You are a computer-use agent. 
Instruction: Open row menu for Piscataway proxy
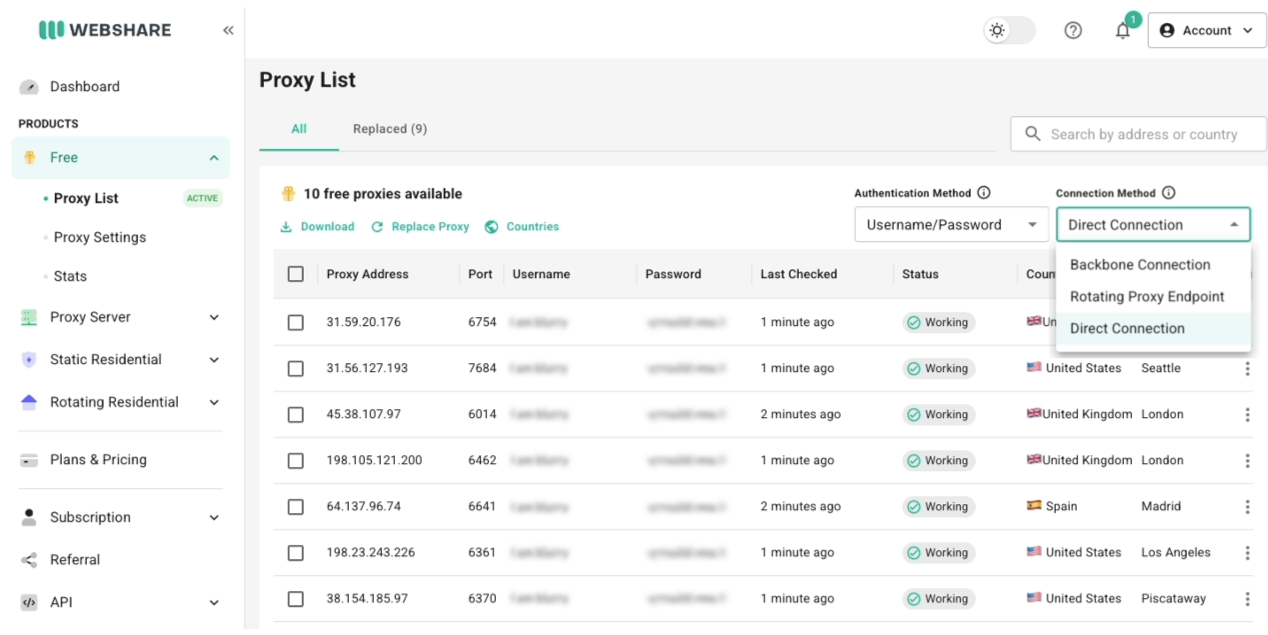(1247, 598)
